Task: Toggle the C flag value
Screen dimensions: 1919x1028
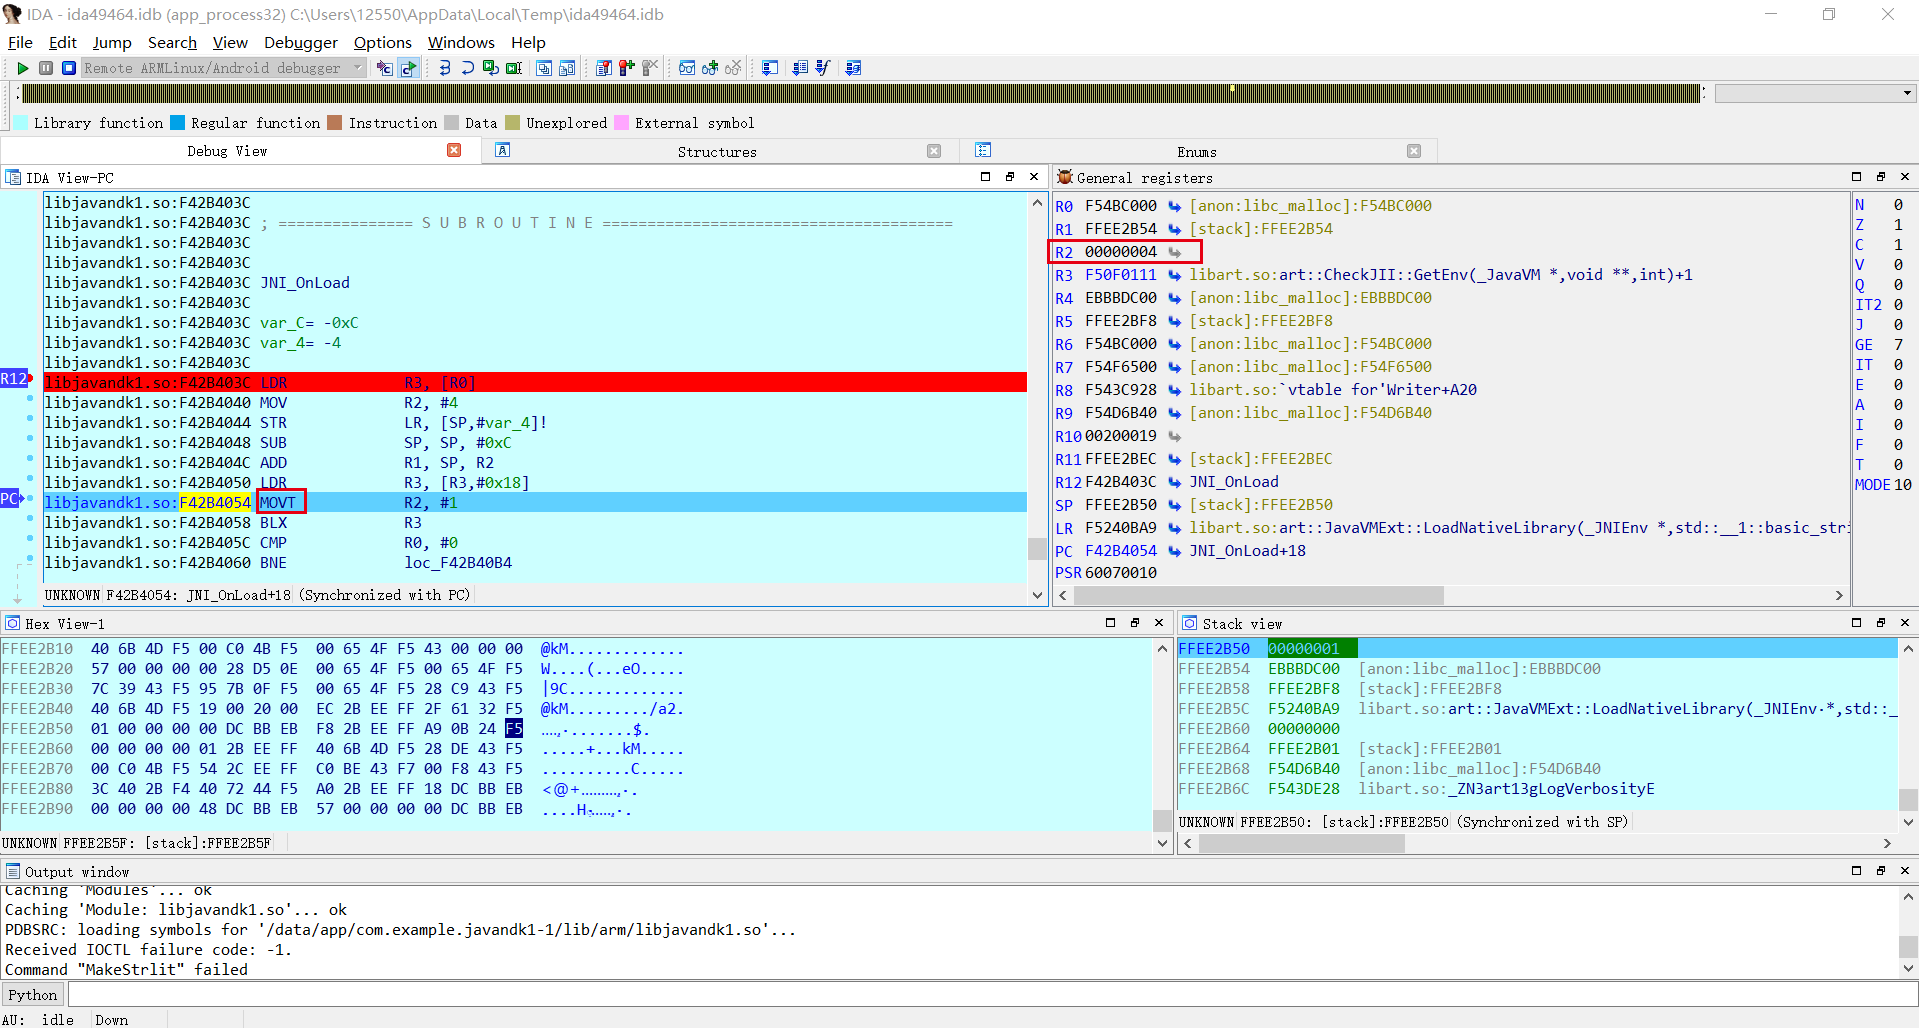Action: pos(1898,245)
